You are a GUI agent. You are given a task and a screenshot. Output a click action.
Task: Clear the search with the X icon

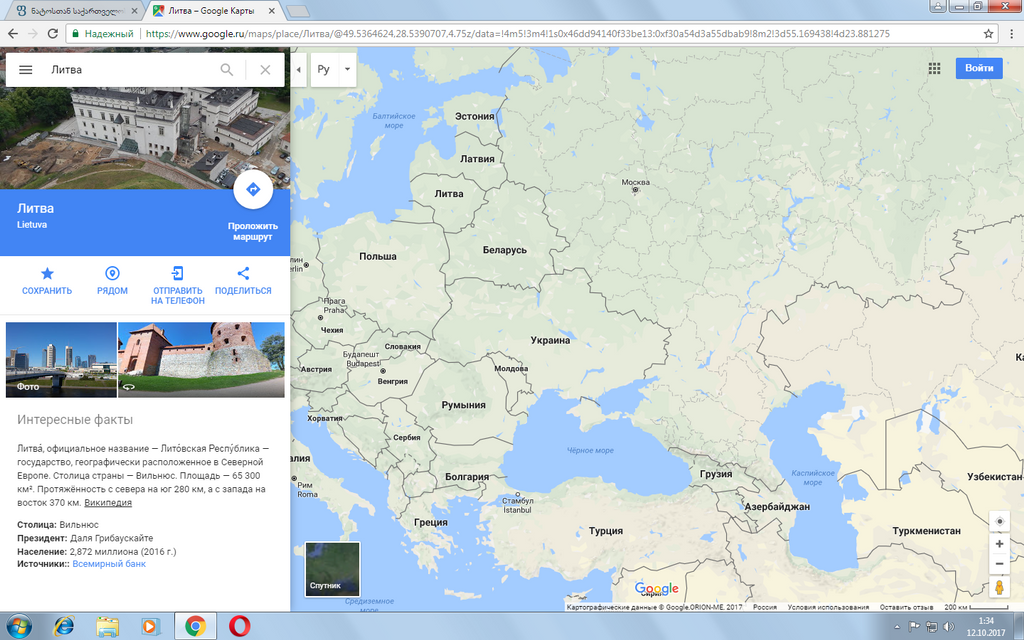tap(265, 69)
